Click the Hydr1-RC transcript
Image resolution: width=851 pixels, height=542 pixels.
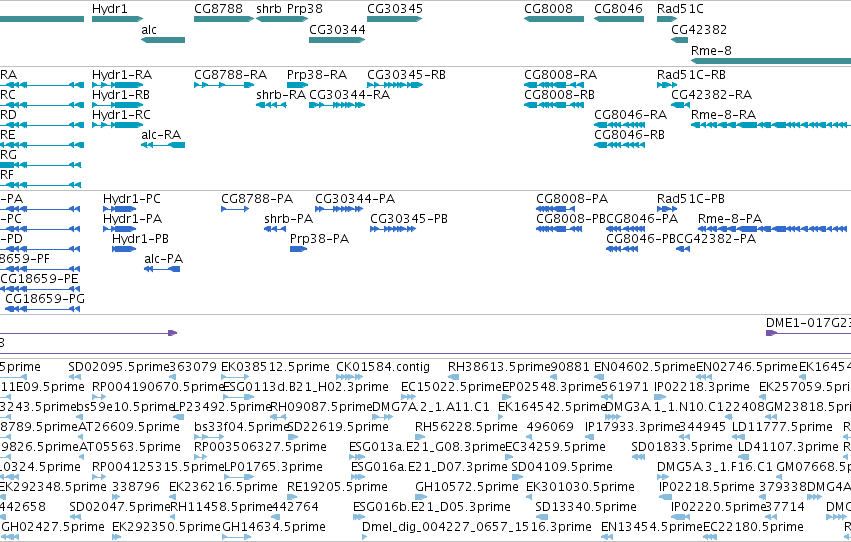(117, 125)
